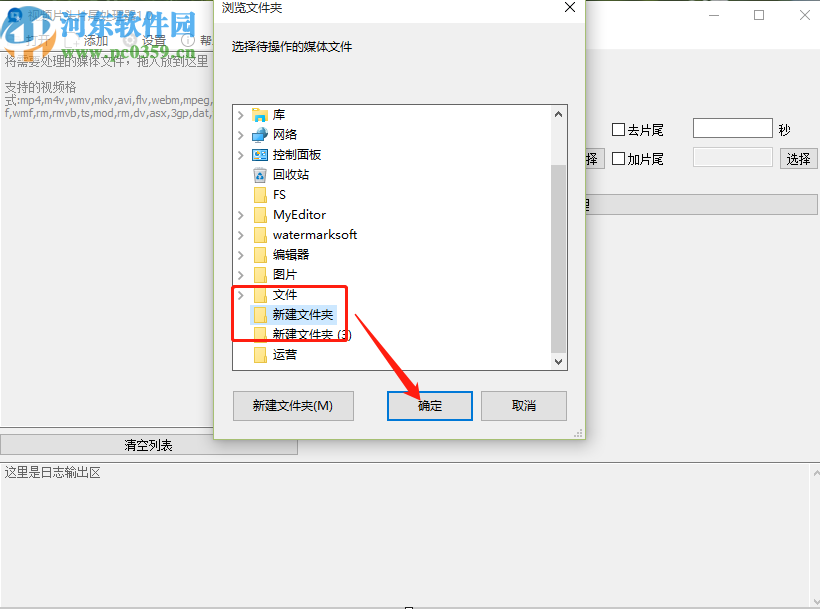Click the 运营 folder icon
820x609 pixels.
260,355
